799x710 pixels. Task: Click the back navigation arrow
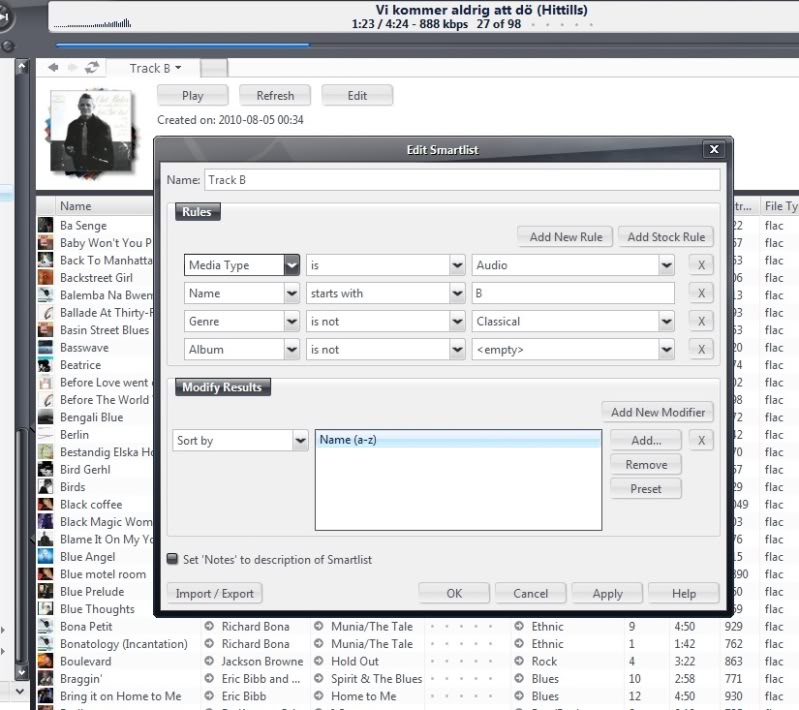[x=53, y=67]
